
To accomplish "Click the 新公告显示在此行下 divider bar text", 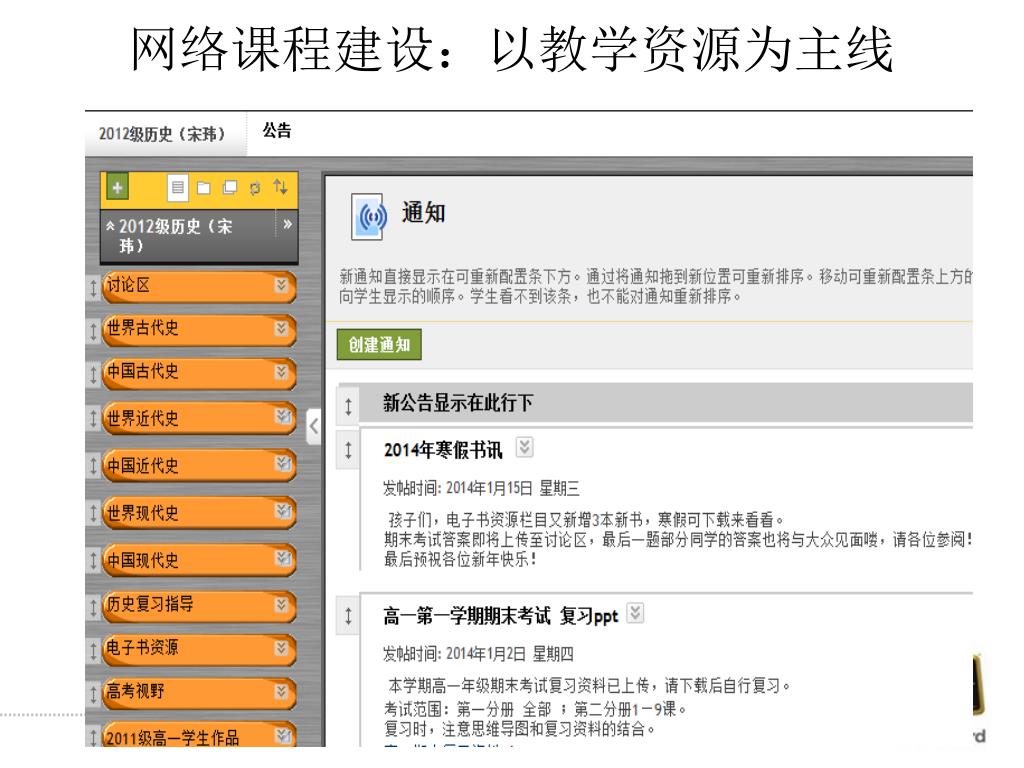I will click(458, 403).
